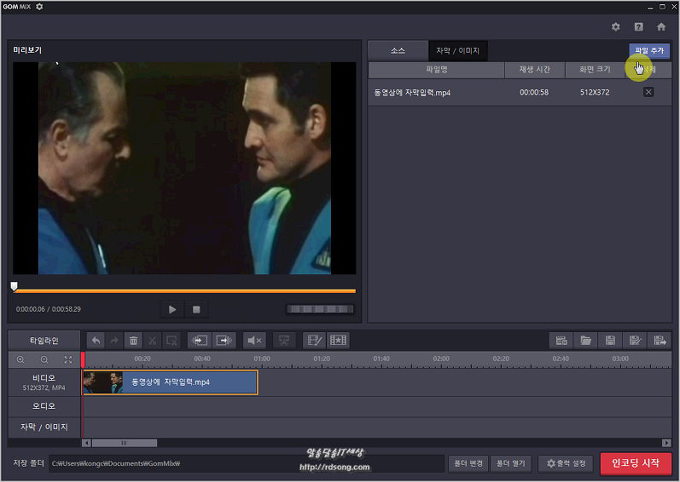This screenshot has width=680, height=482.
Task: Open the help question mark icon
Action: coord(638,27)
